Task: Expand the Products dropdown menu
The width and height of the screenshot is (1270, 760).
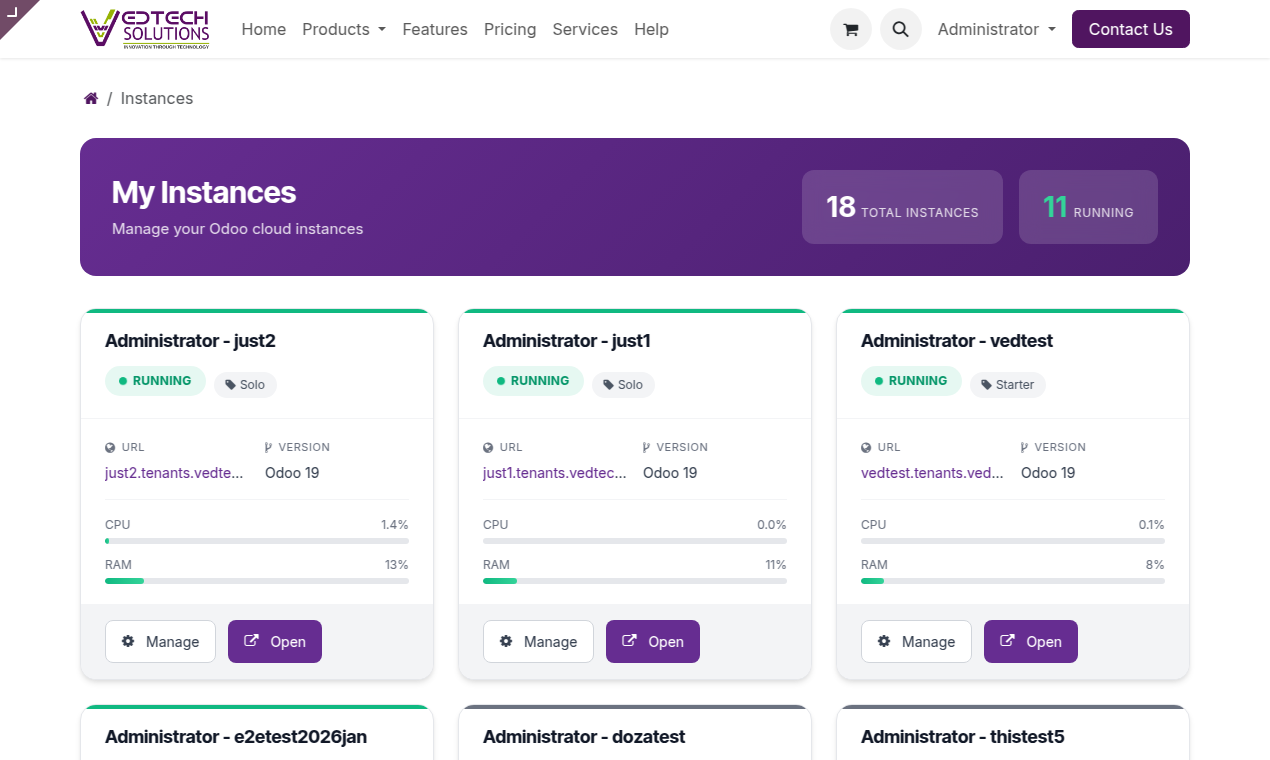Action: (344, 29)
